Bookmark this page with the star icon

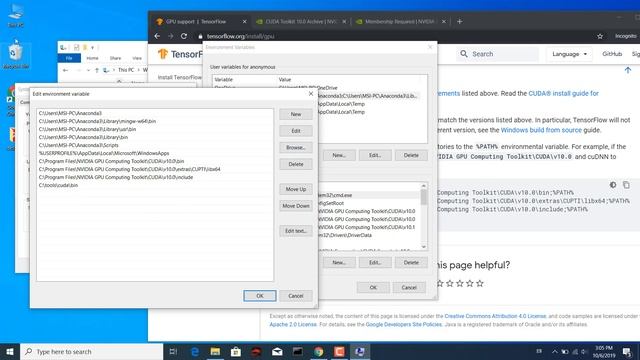click(600, 36)
